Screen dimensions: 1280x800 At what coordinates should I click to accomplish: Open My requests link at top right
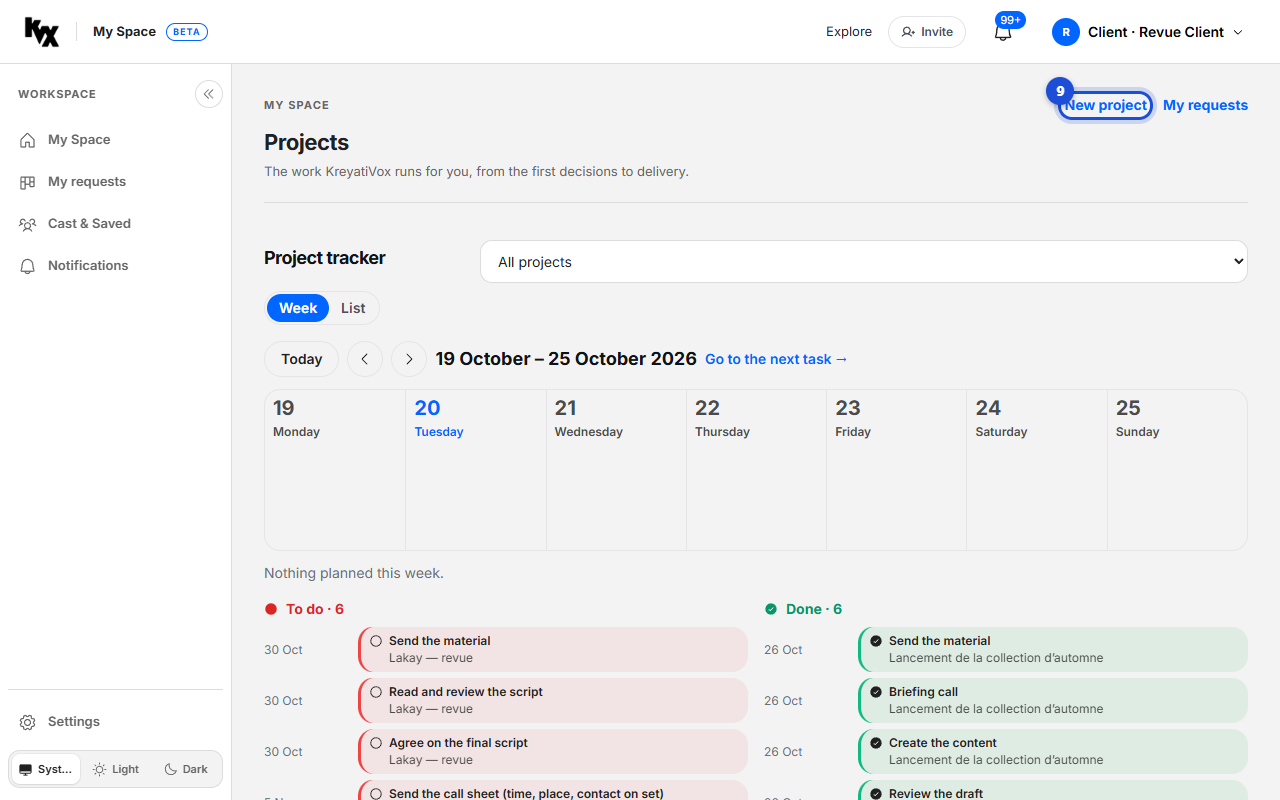point(1205,105)
